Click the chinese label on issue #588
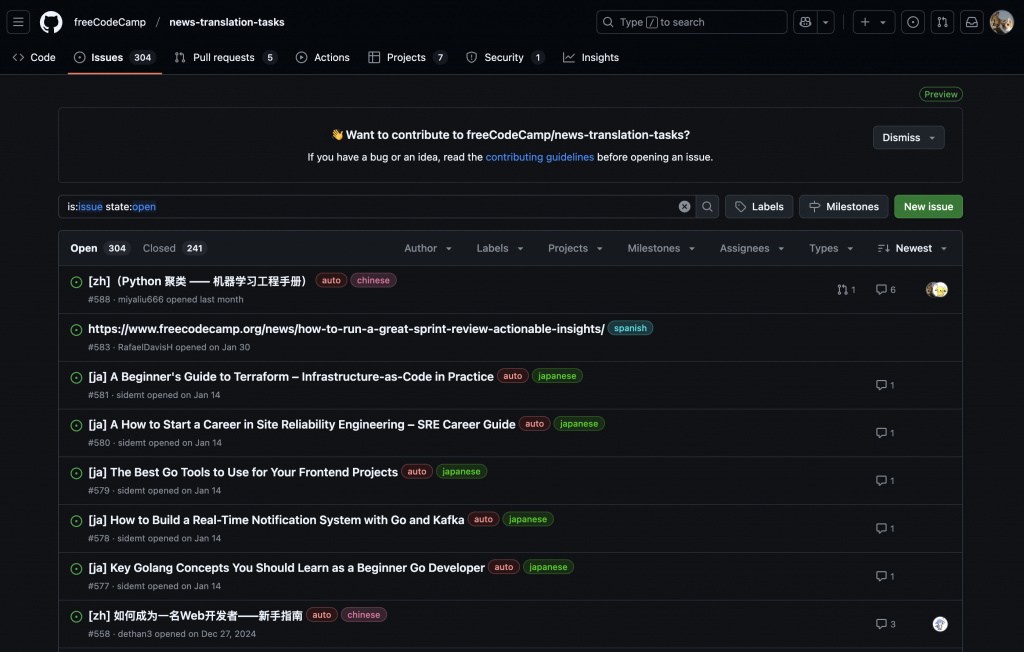 [x=374, y=280]
